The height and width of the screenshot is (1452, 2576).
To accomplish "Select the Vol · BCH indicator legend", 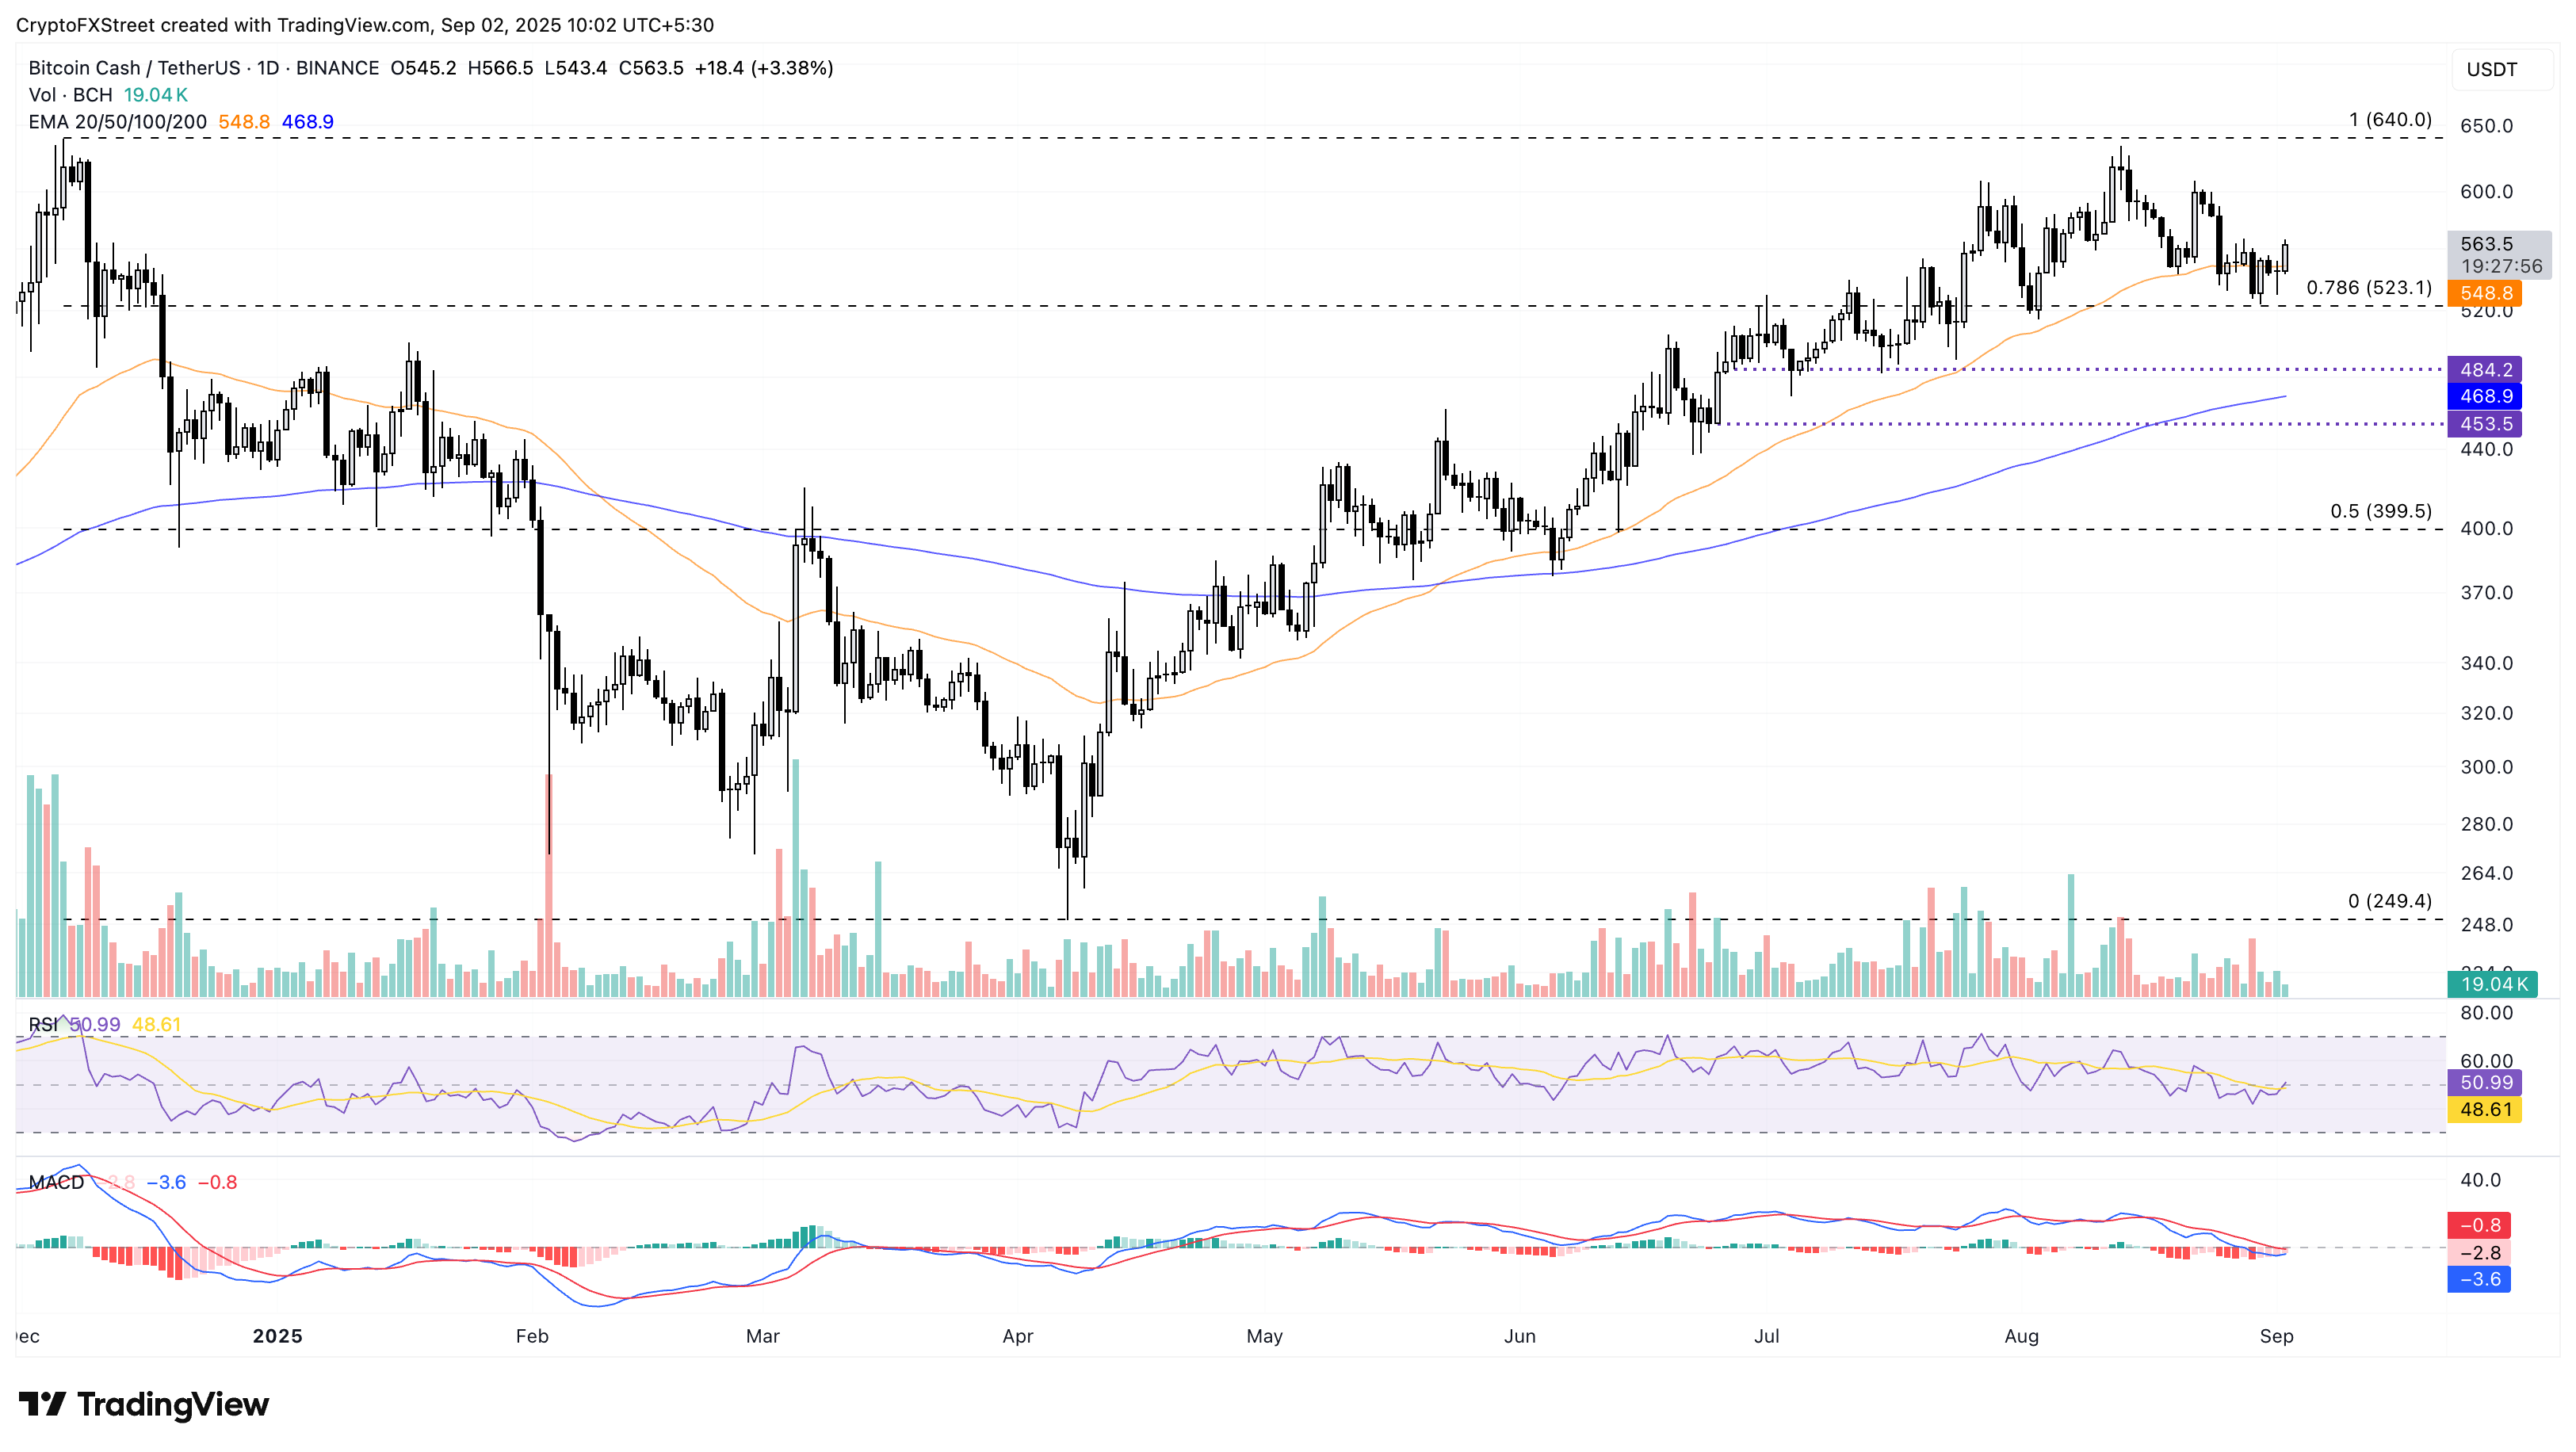I will coord(70,95).
